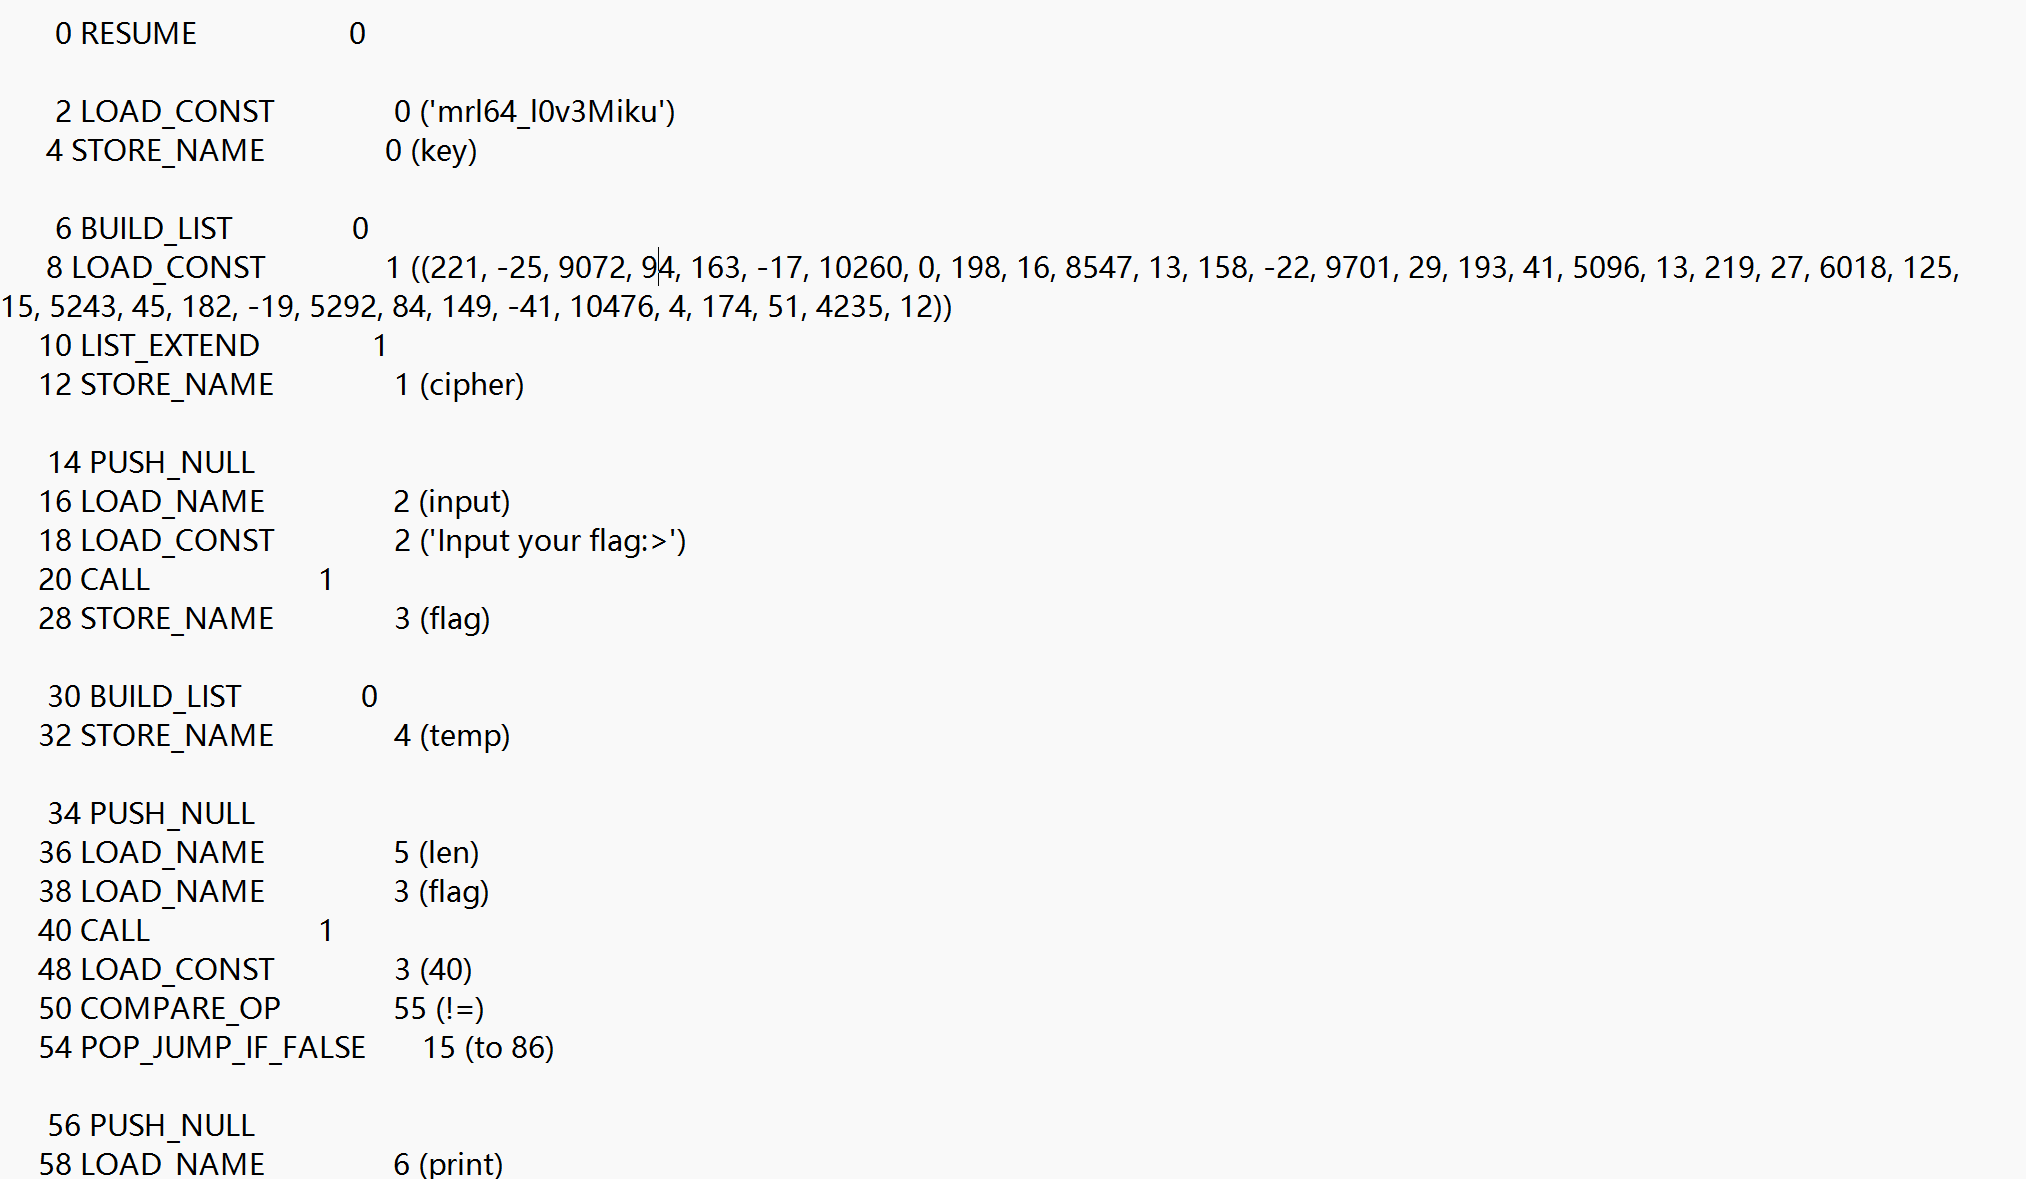Click the number 10476 in the tuple

611,307
